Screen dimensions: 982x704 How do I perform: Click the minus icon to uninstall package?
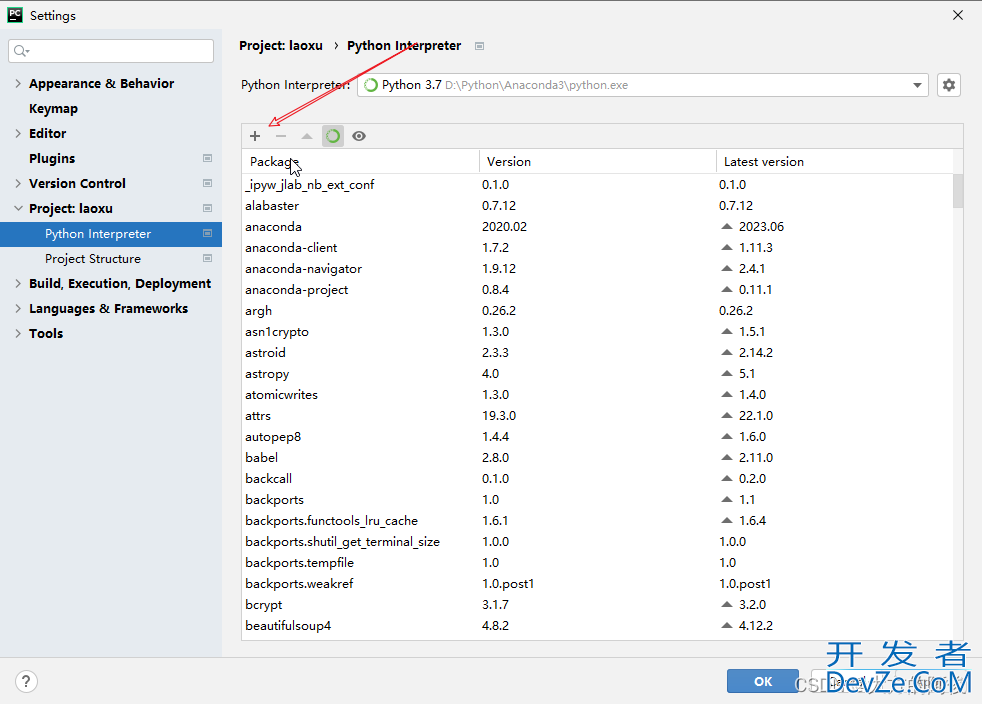(281, 136)
